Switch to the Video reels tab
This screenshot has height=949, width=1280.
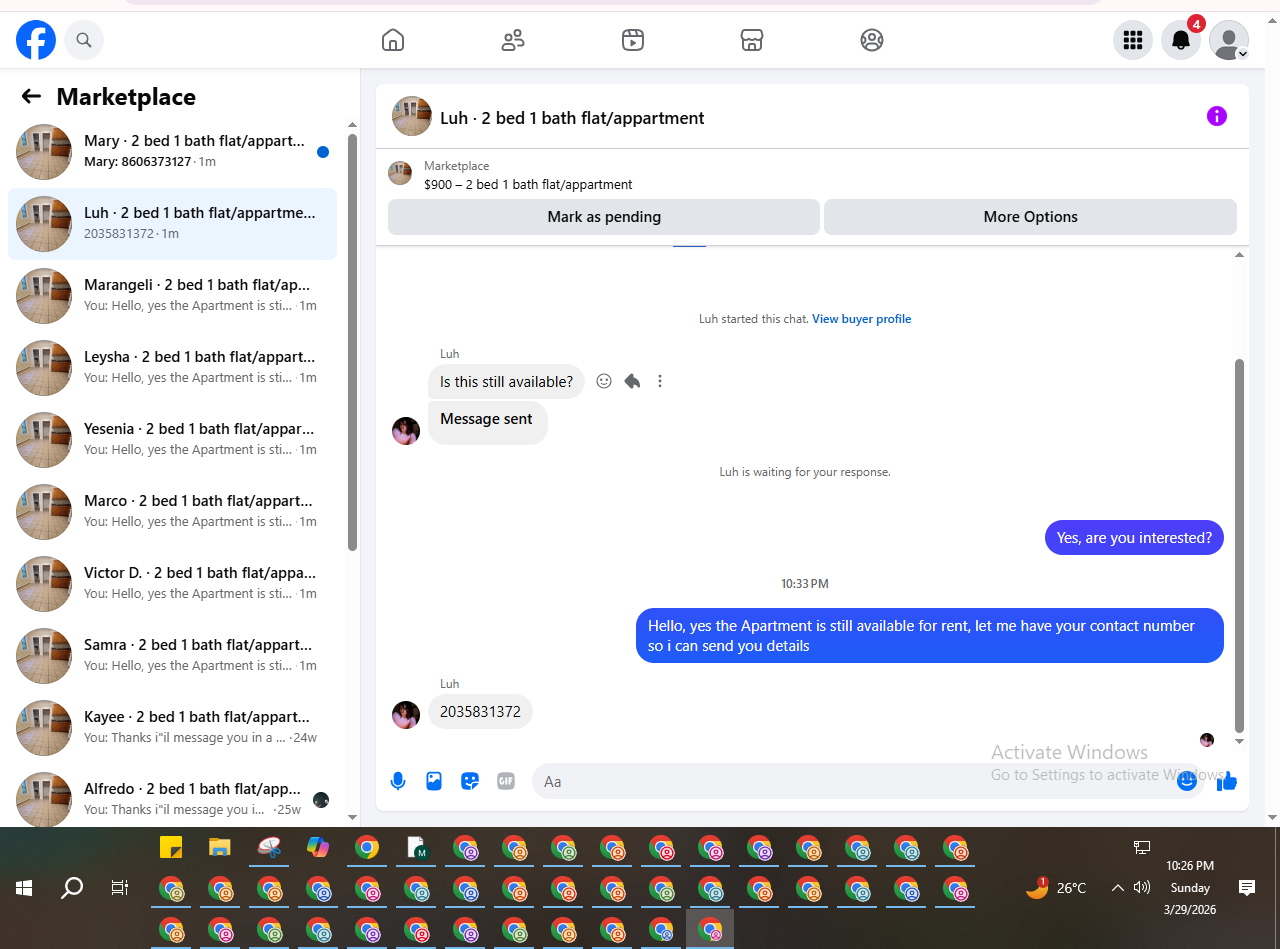632,40
